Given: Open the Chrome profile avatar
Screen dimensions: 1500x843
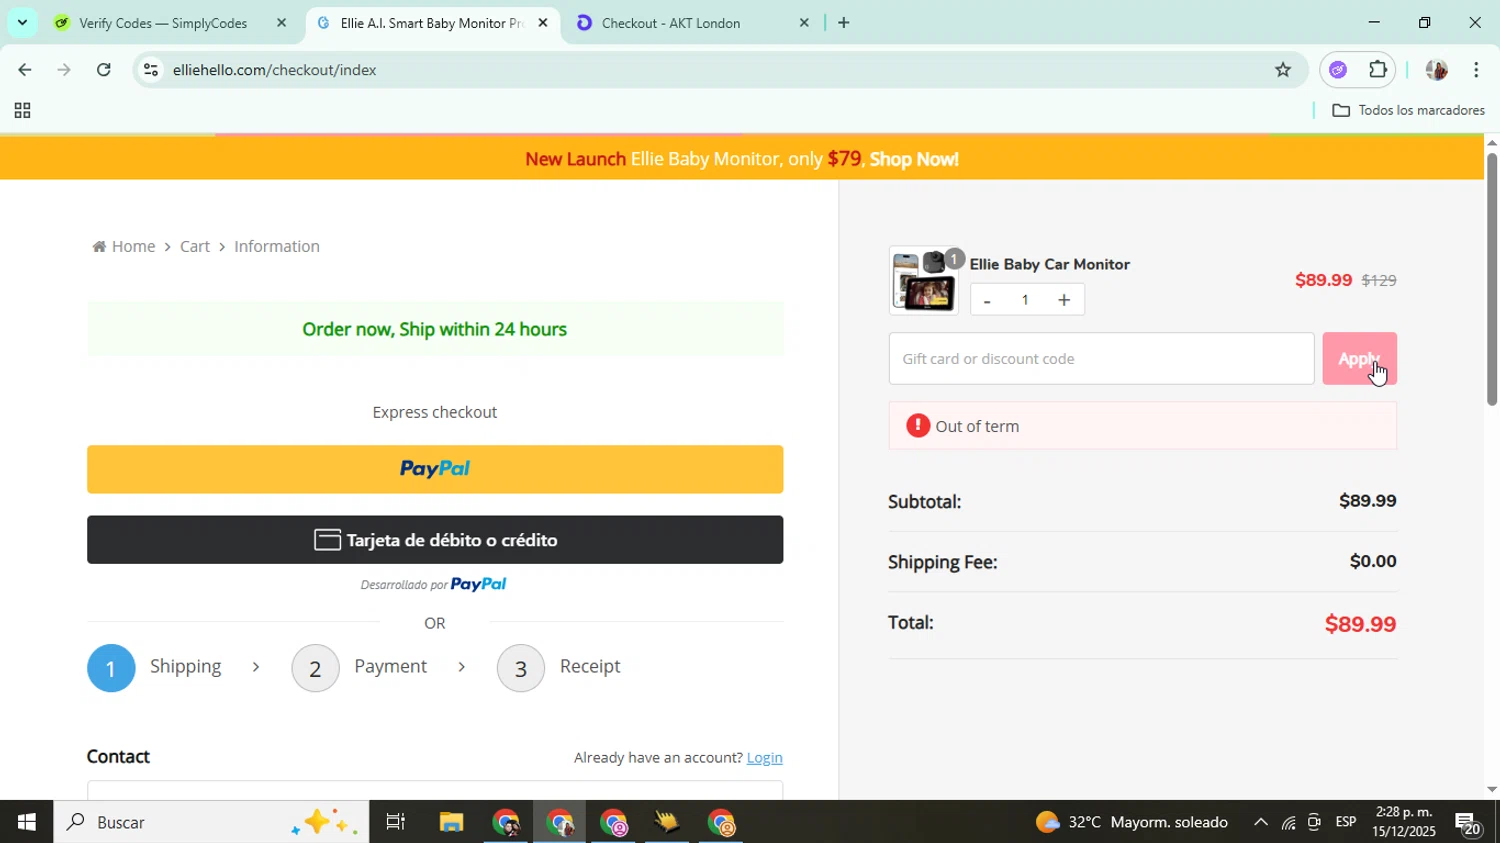Looking at the screenshot, I should (1436, 70).
